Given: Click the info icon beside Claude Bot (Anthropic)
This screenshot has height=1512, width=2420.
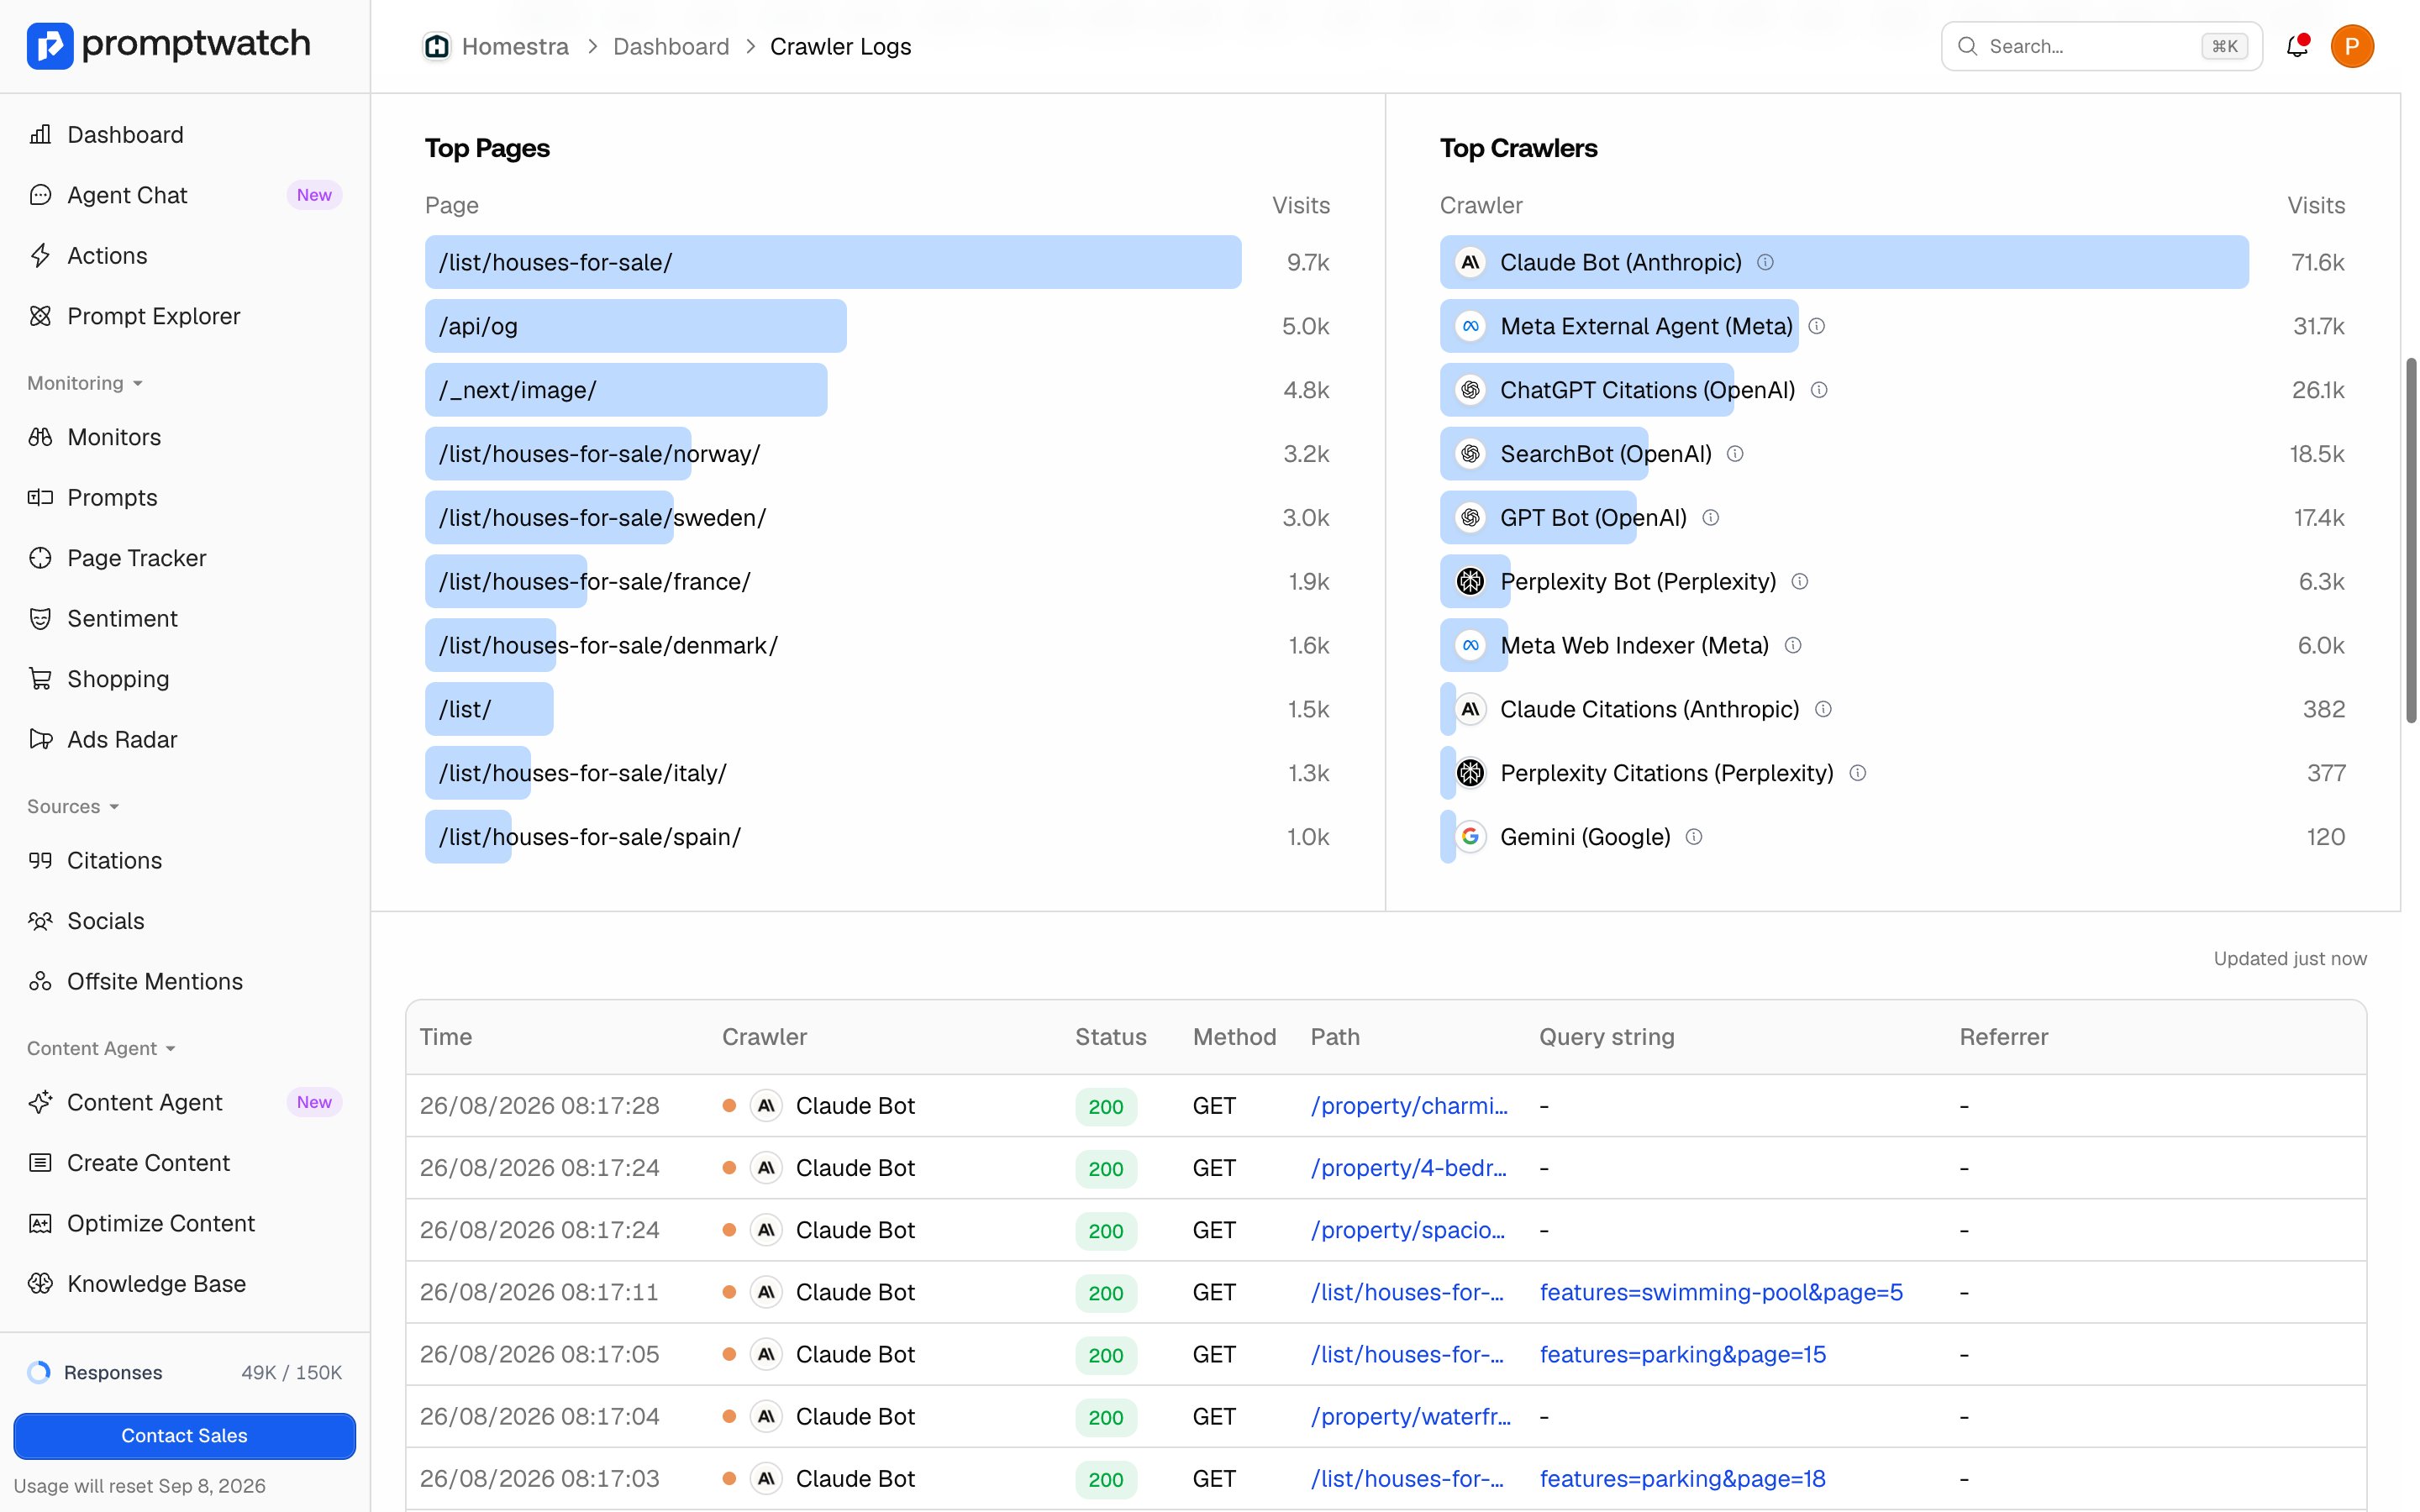Looking at the screenshot, I should (x=1766, y=262).
